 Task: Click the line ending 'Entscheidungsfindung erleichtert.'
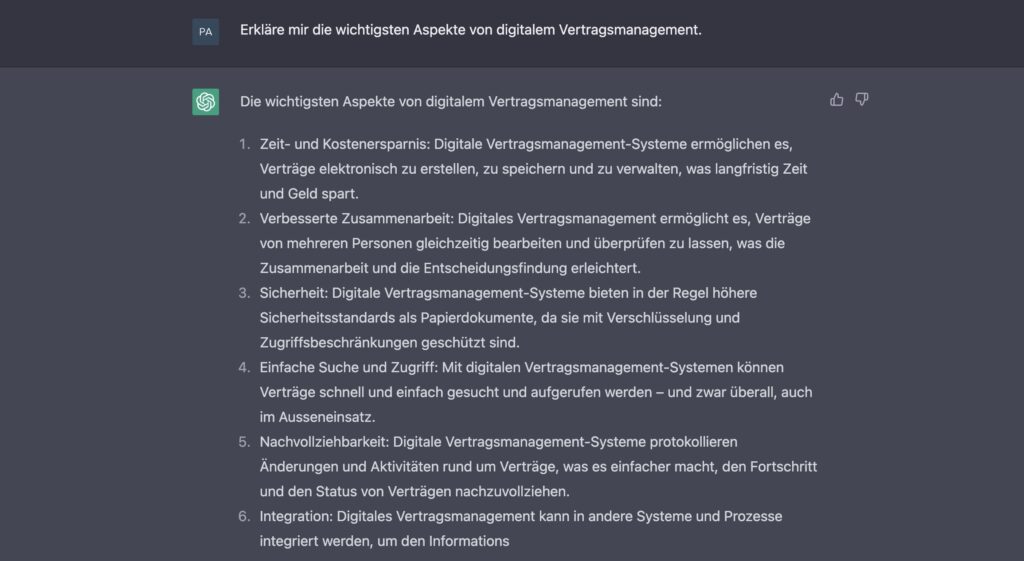463,268
